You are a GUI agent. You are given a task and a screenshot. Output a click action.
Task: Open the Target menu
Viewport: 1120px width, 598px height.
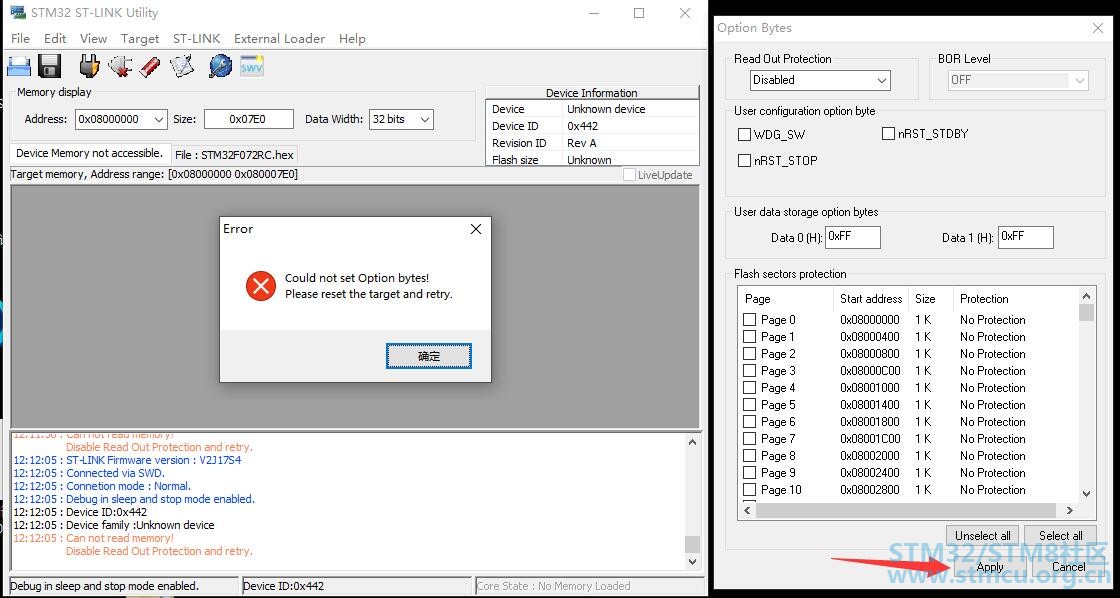coord(140,39)
